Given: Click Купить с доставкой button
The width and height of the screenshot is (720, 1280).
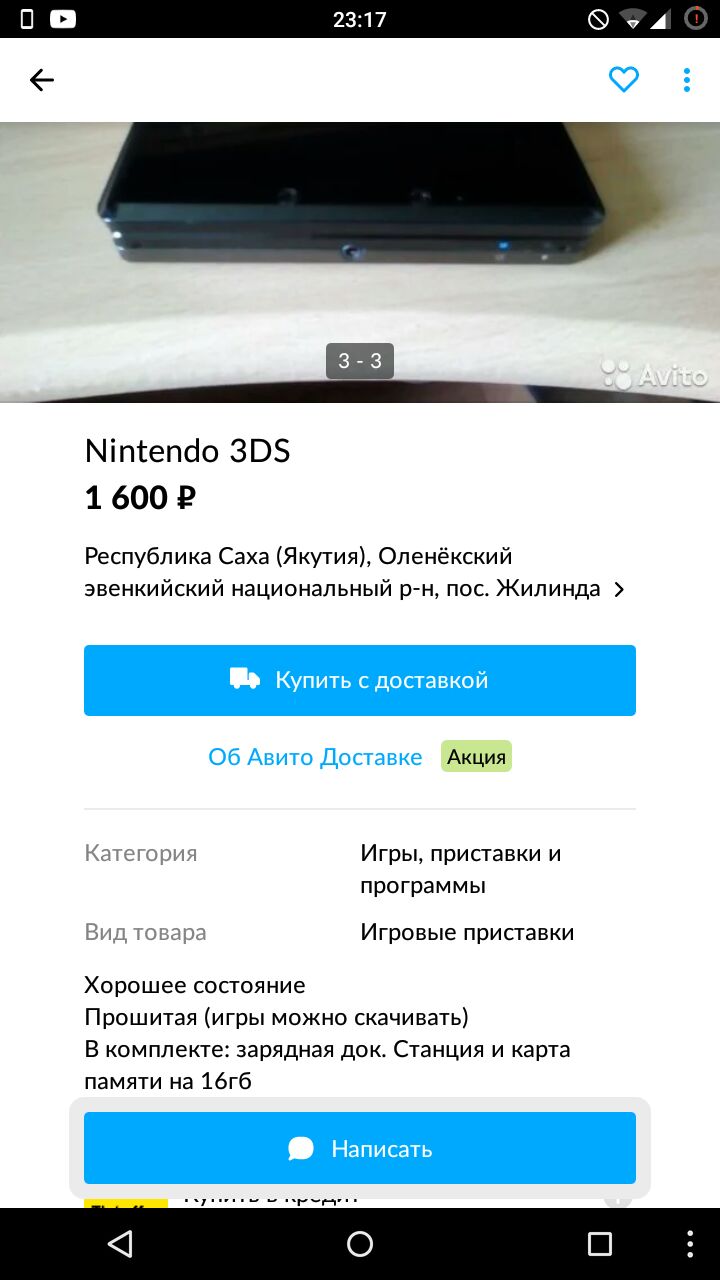Looking at the screenshot, I should pos(360,680).
